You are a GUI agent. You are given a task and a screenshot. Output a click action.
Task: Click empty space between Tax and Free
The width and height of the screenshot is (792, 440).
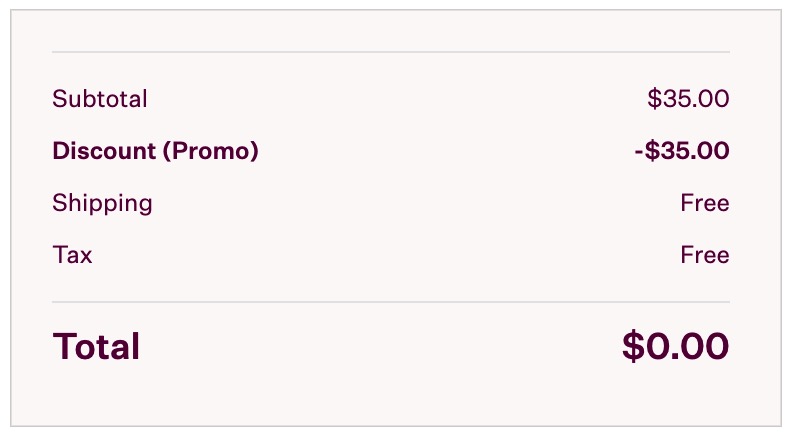[x=390, y=255]
